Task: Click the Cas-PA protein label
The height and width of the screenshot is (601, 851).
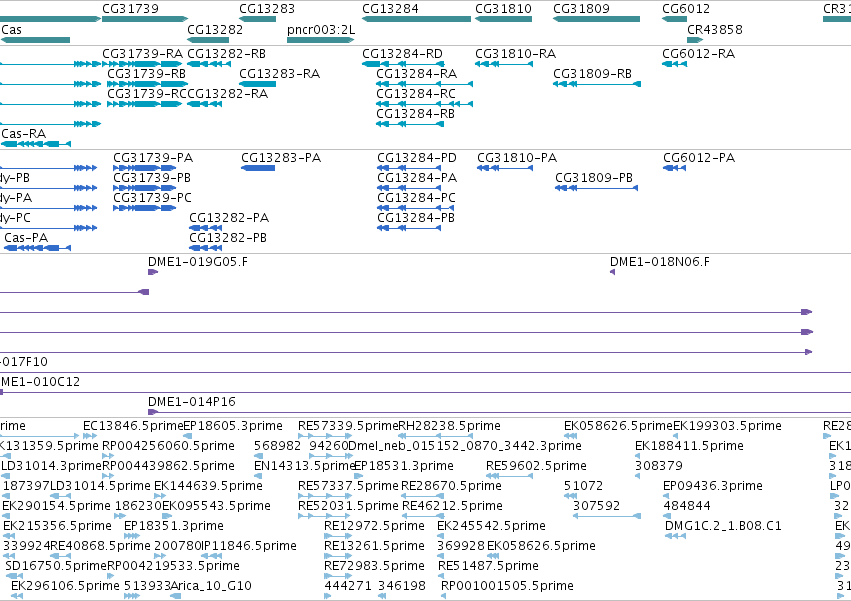Action: 26,238
